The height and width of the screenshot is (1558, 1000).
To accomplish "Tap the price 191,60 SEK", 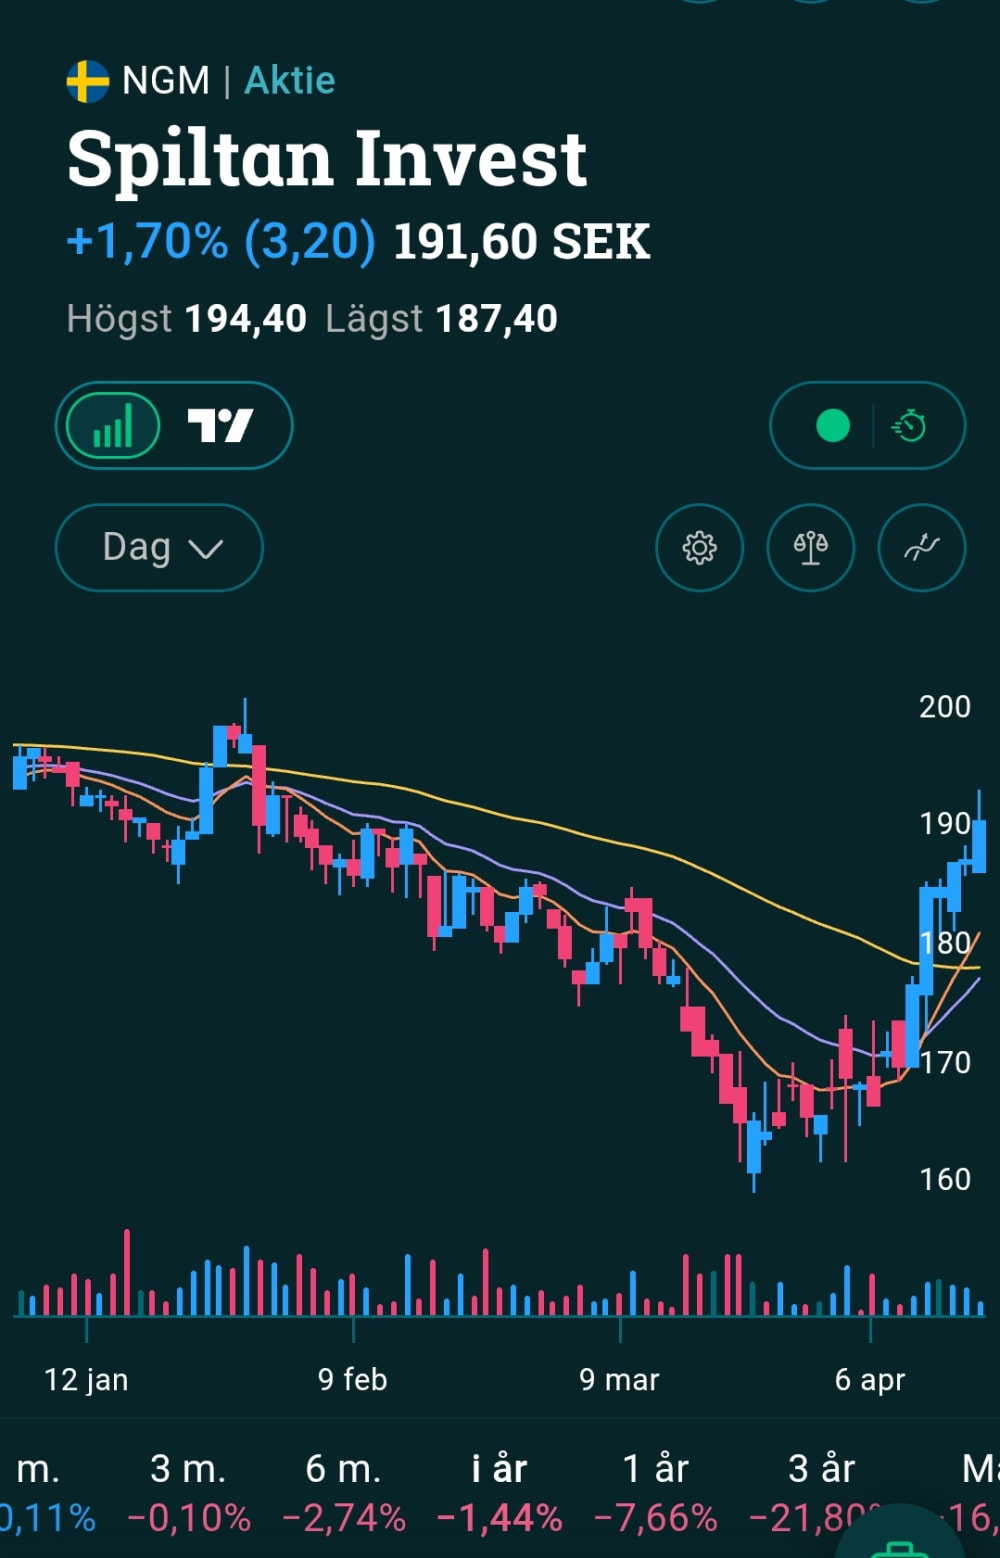I will click(x=521, y=242).
